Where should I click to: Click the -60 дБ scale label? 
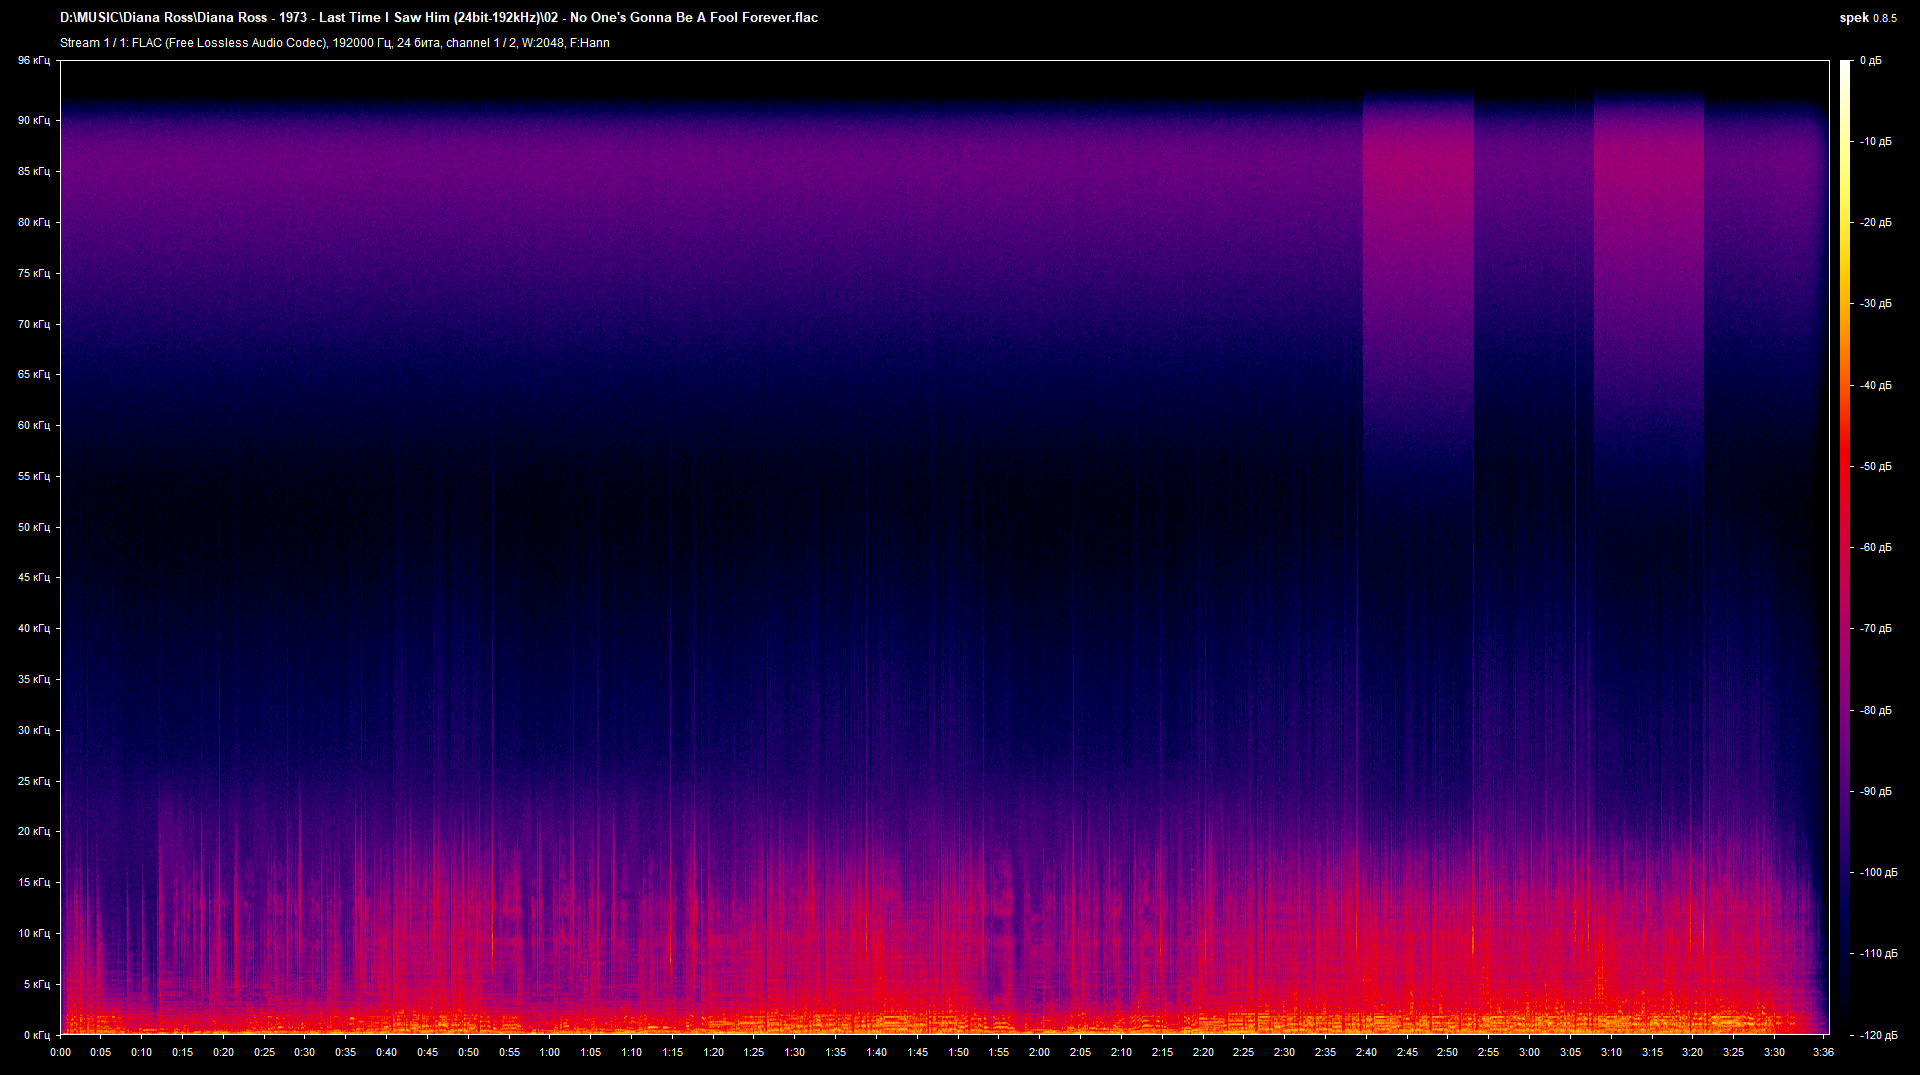[x=1876, y=548]
